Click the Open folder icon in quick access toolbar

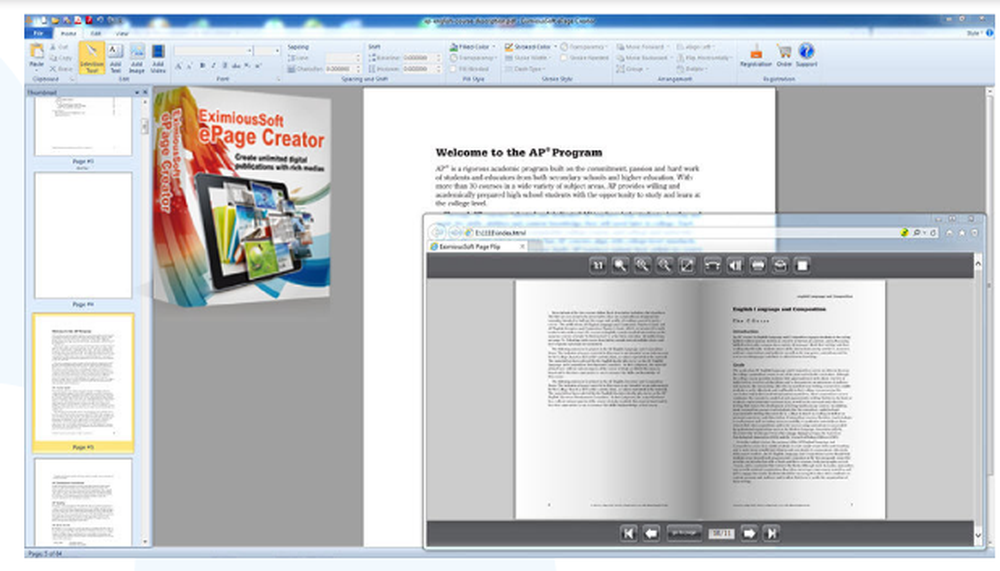click(x=55, y=20)
